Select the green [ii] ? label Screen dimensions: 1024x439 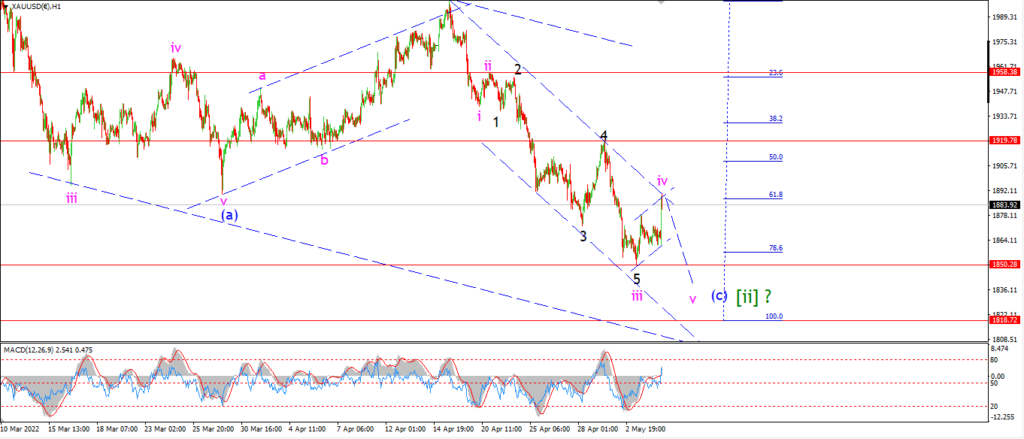[x=754, y=297]
